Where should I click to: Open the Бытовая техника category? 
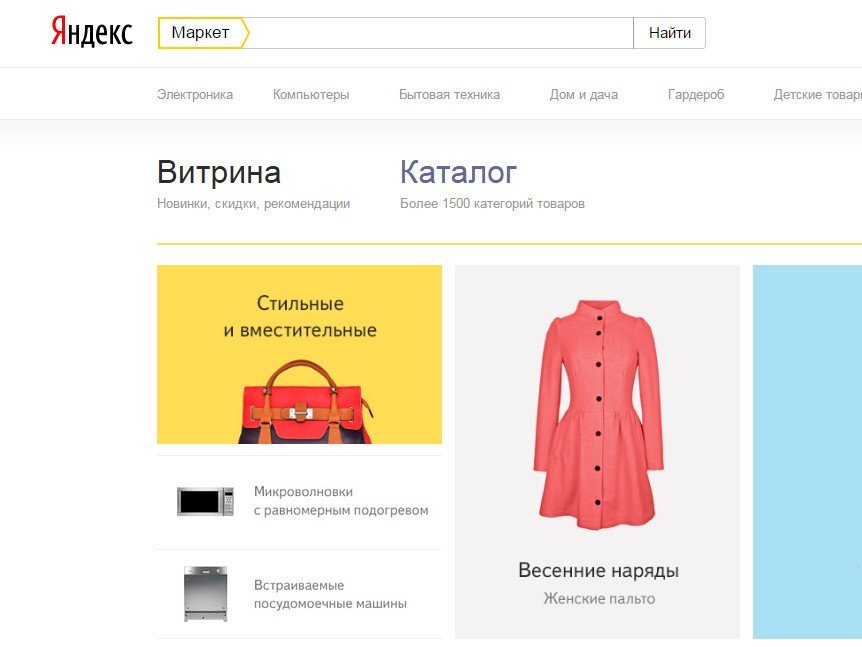coord(450,95)
